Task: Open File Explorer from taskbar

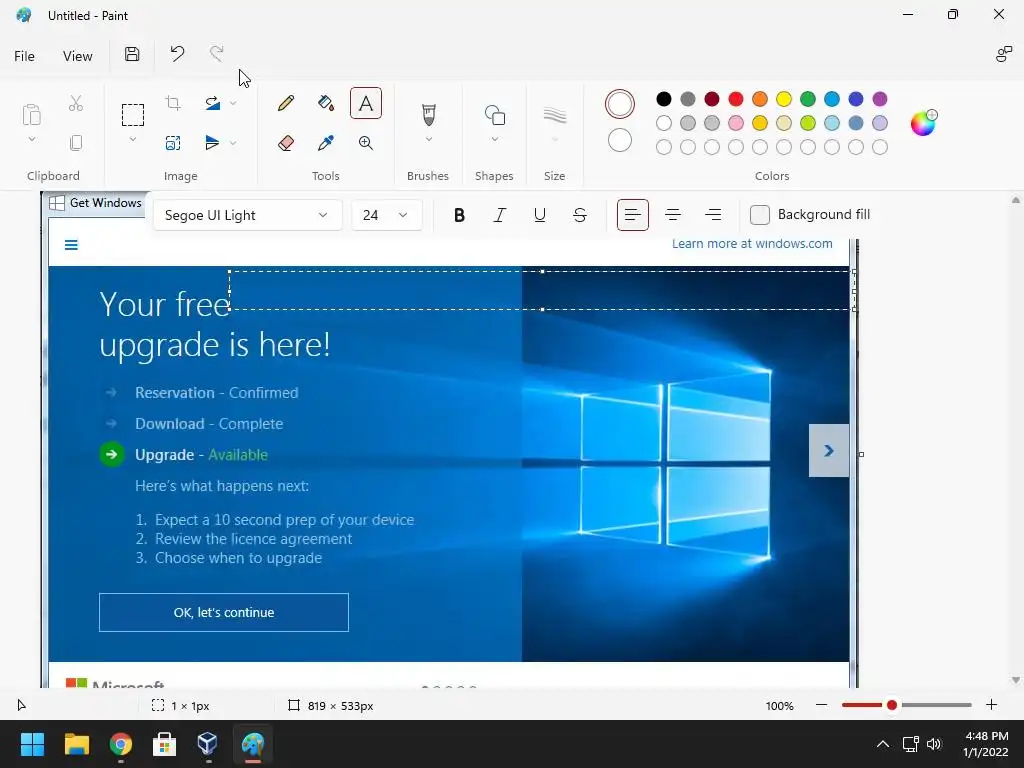Action: [76, 744]
